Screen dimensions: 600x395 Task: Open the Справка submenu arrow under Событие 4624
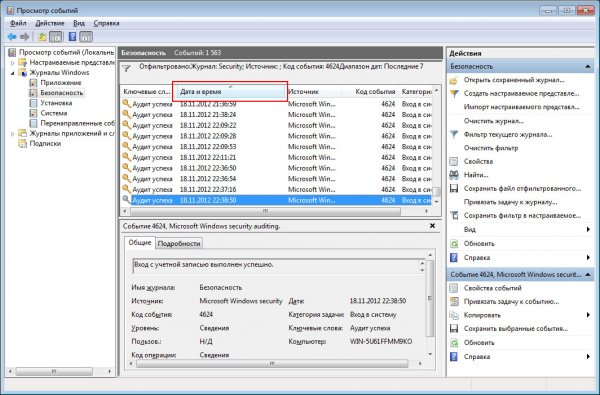[x=588, y=357]
